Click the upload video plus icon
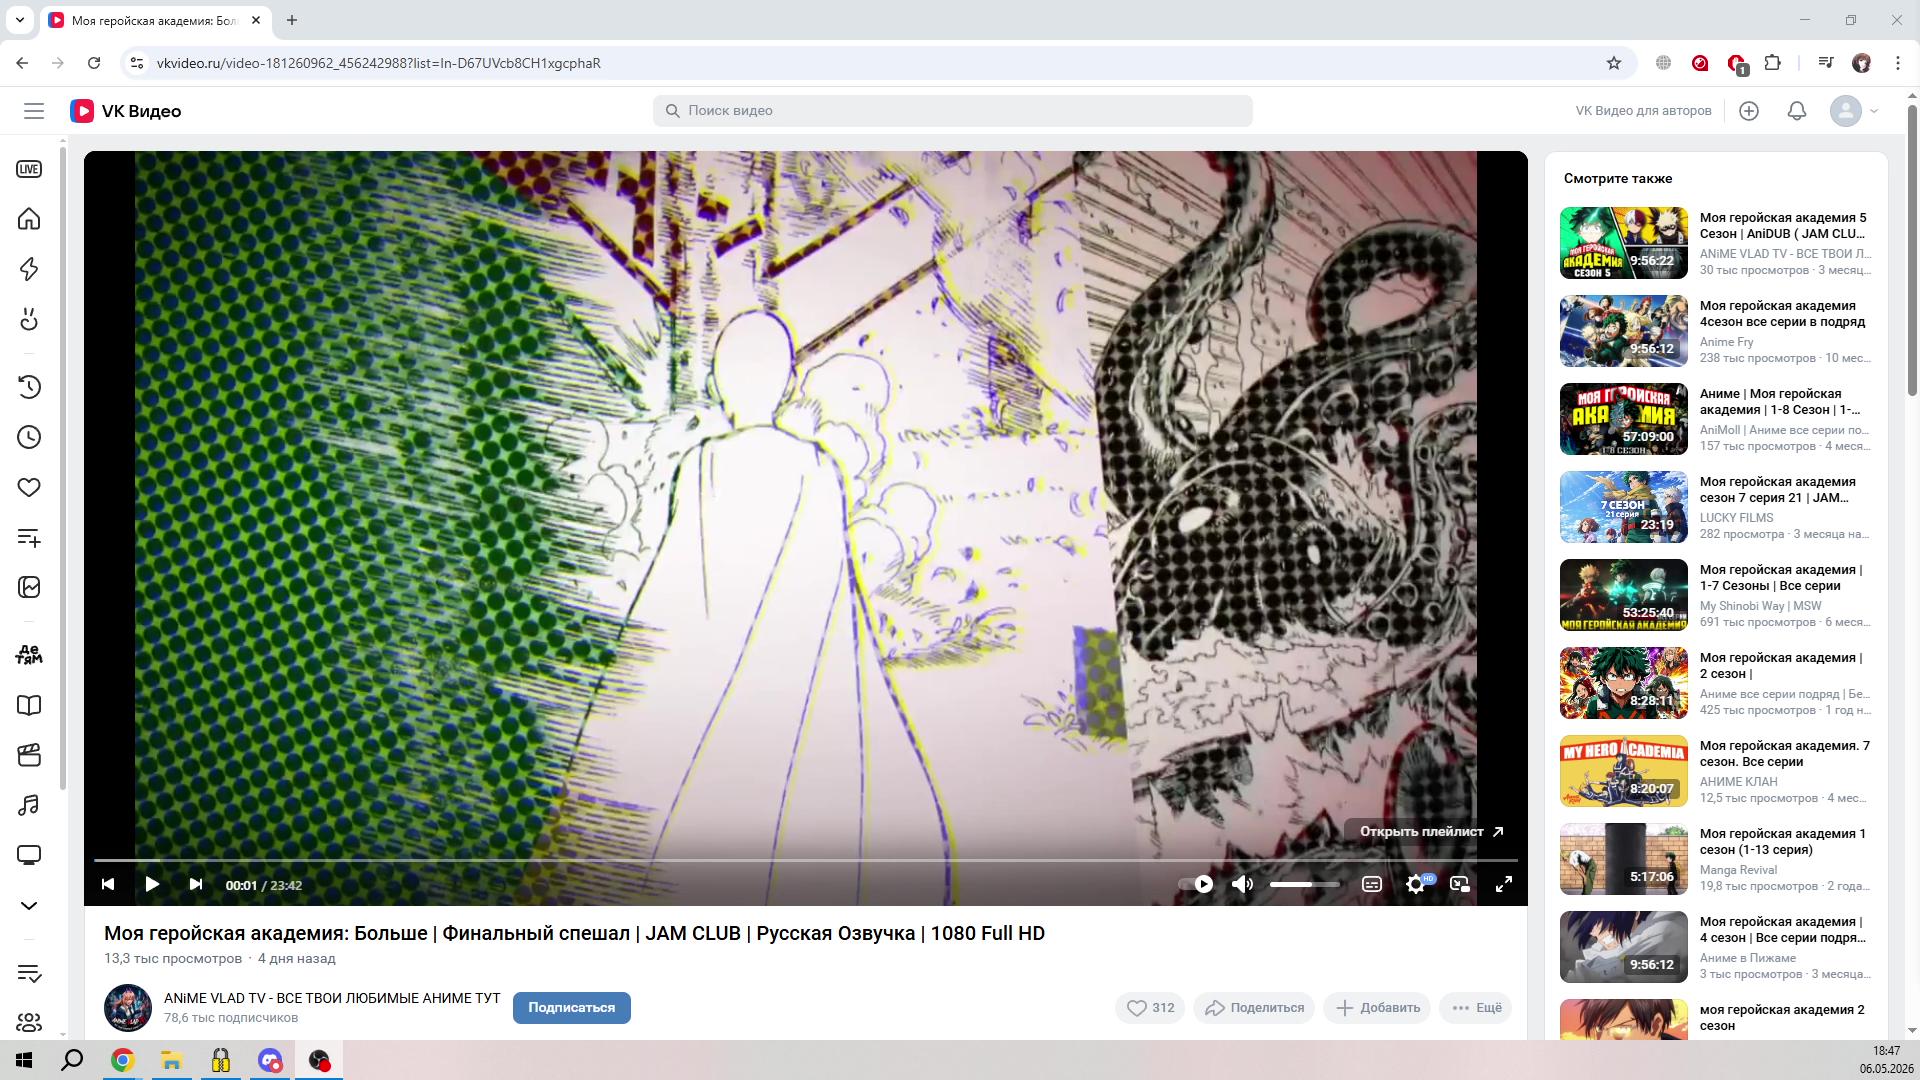Image resolution: width=1920 pixels, height=1080 pixels. (x=1749, y=111)
